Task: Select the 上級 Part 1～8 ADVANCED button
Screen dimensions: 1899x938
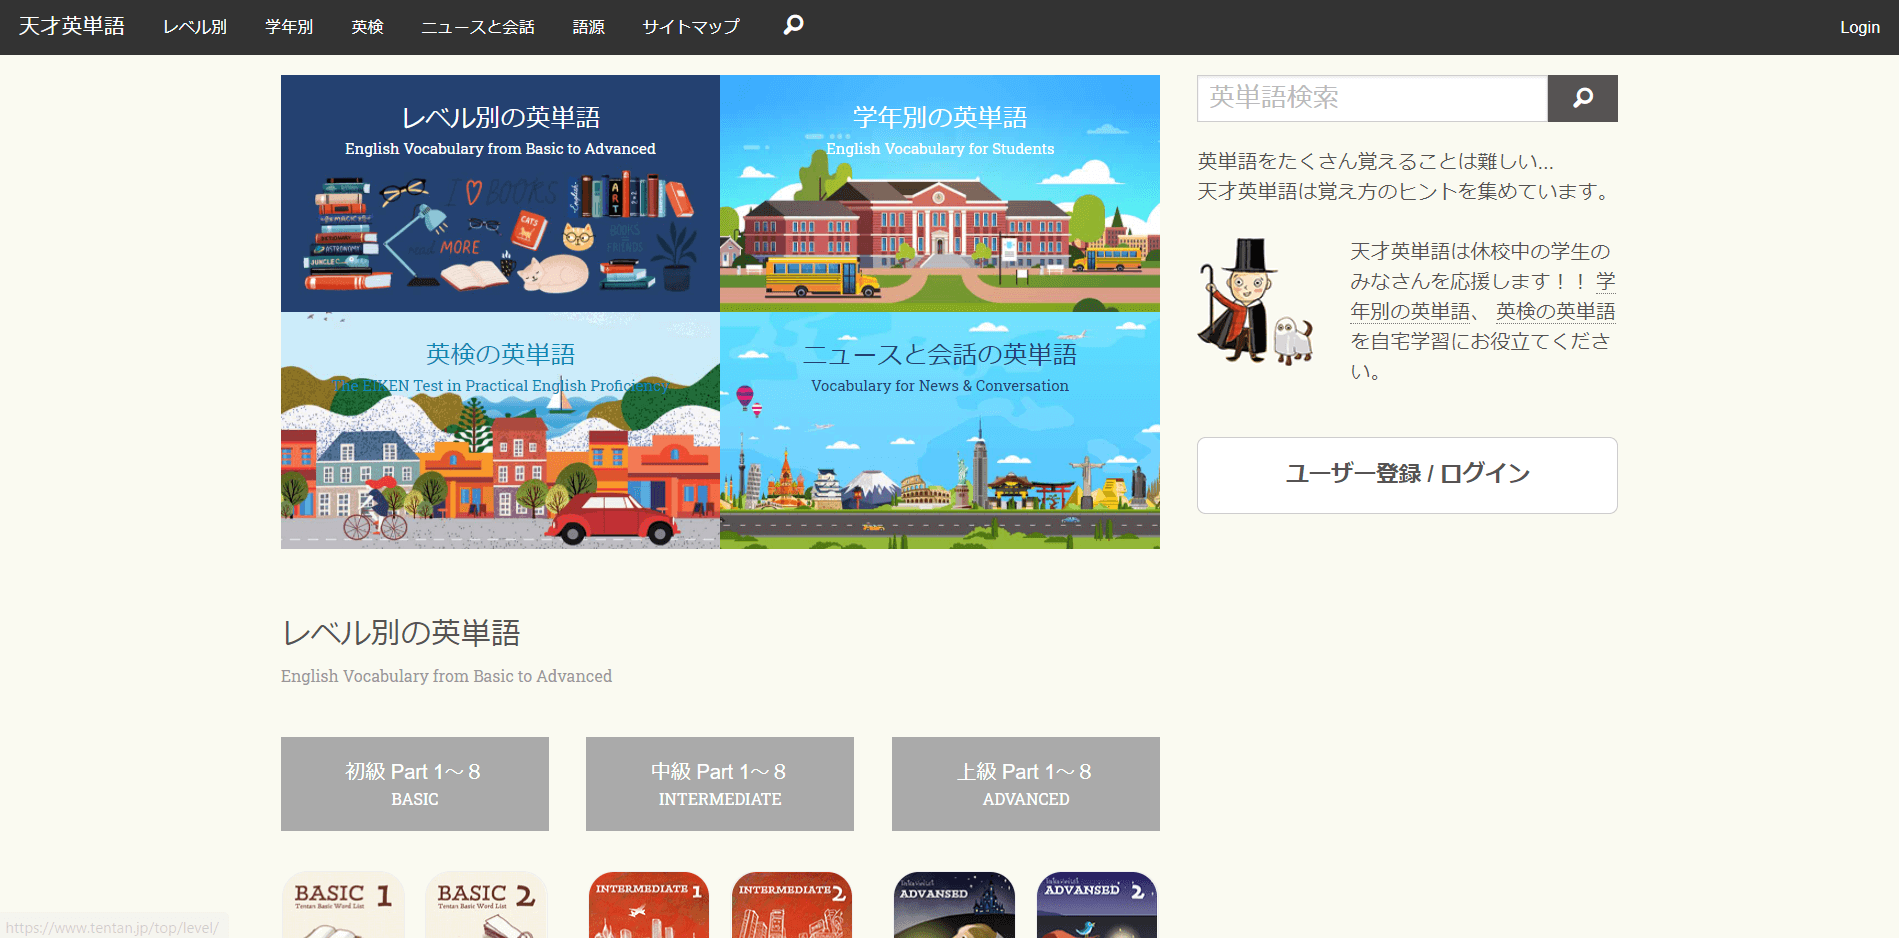Action: 1025,784
